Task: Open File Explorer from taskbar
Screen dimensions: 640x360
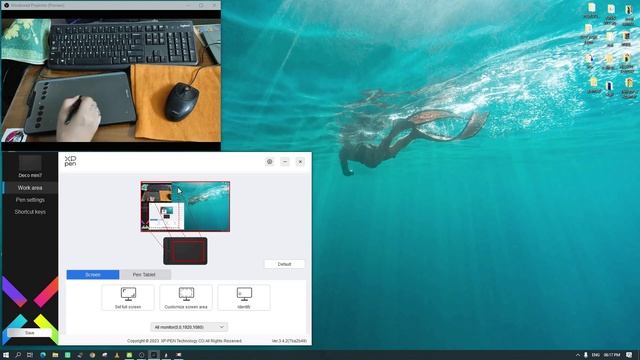Action: 55,355
